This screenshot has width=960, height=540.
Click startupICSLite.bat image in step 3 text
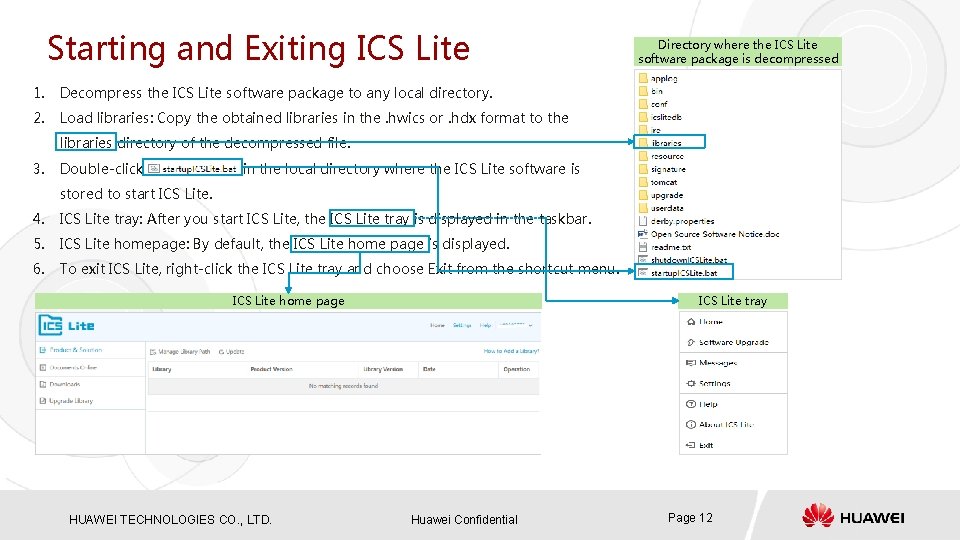pyautogui.click(x=193, y=168)
